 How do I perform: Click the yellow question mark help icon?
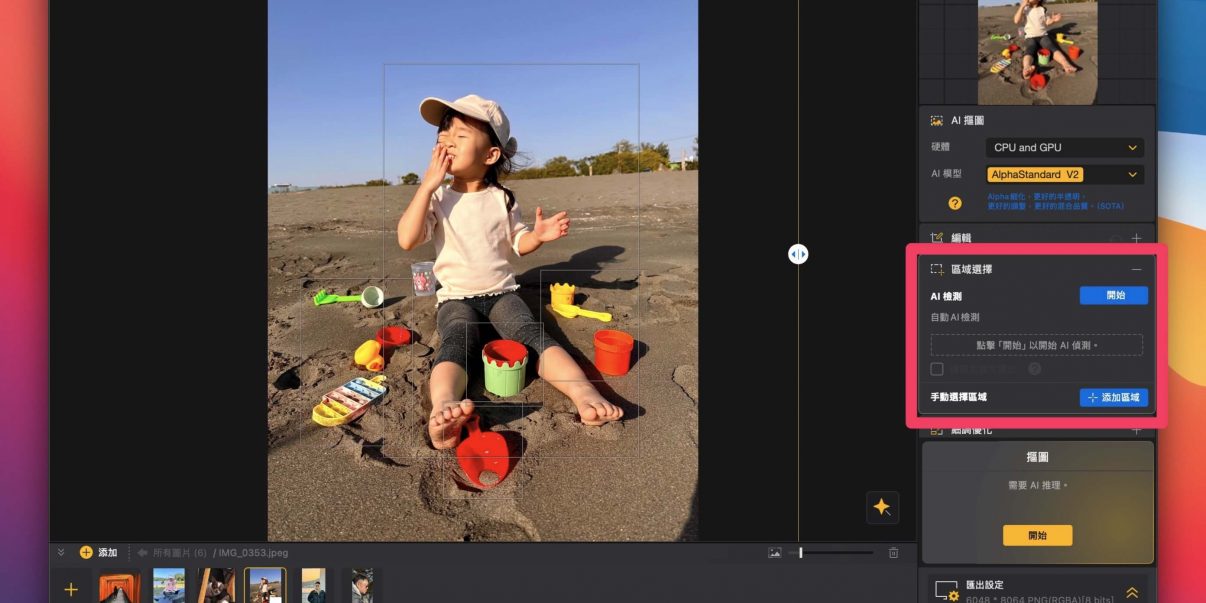(x=954, y=203)
